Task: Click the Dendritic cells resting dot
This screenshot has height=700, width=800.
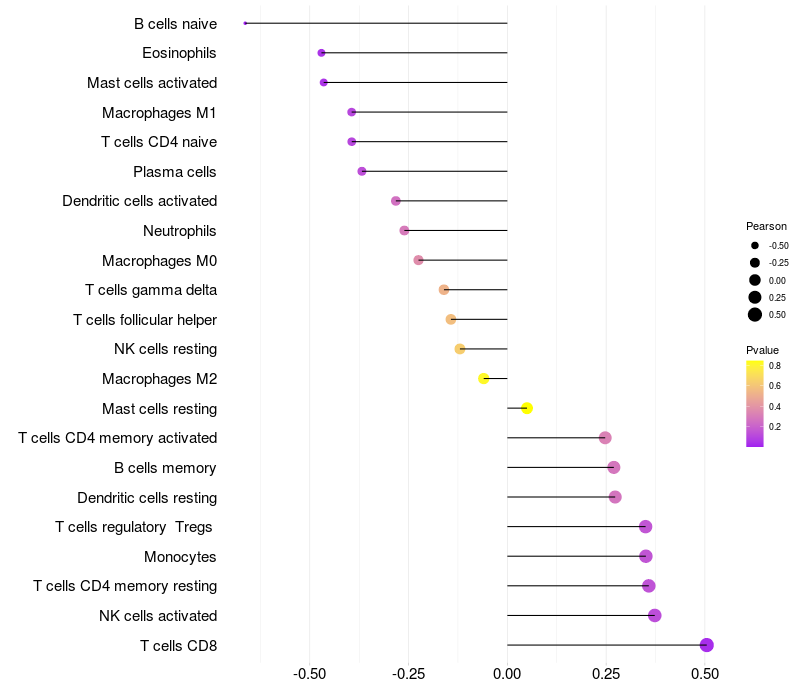Action: click(x=615, y=497)
